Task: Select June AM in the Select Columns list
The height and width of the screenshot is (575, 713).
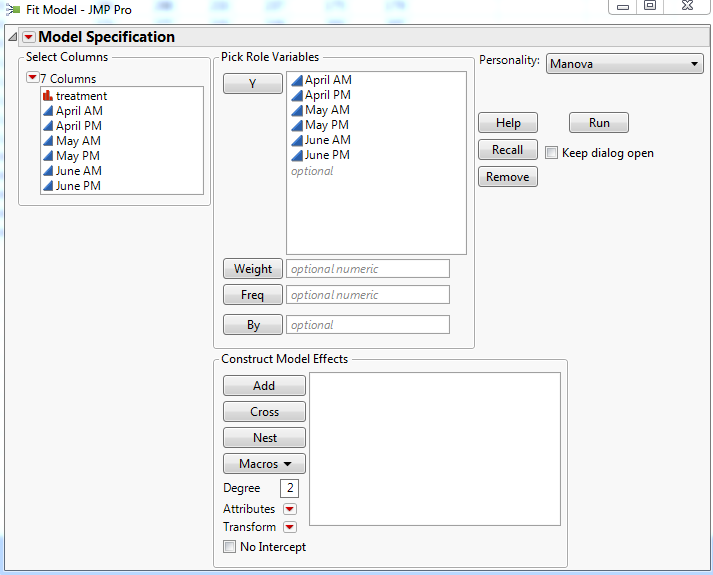Action: (79, 171)
